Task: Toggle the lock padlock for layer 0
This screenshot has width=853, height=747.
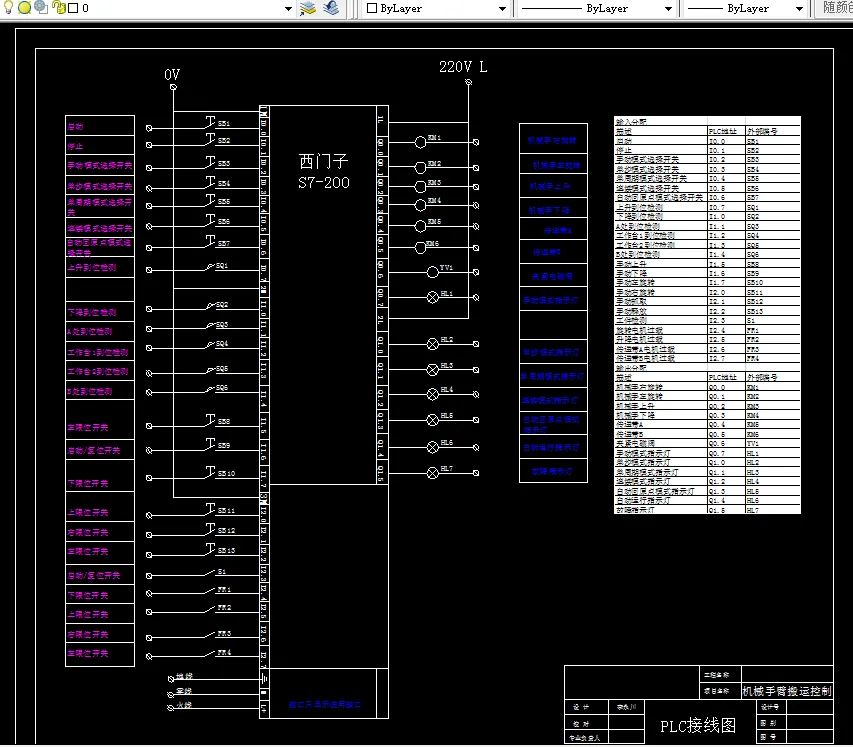Action: coord(57,8)
